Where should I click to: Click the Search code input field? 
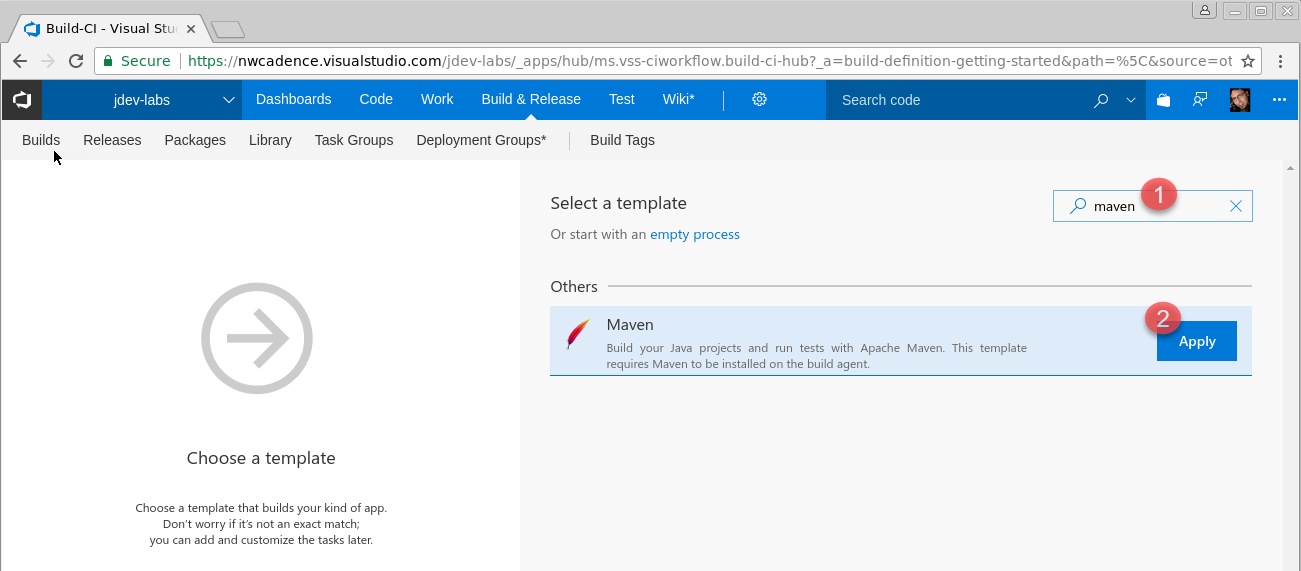(955, 100)
